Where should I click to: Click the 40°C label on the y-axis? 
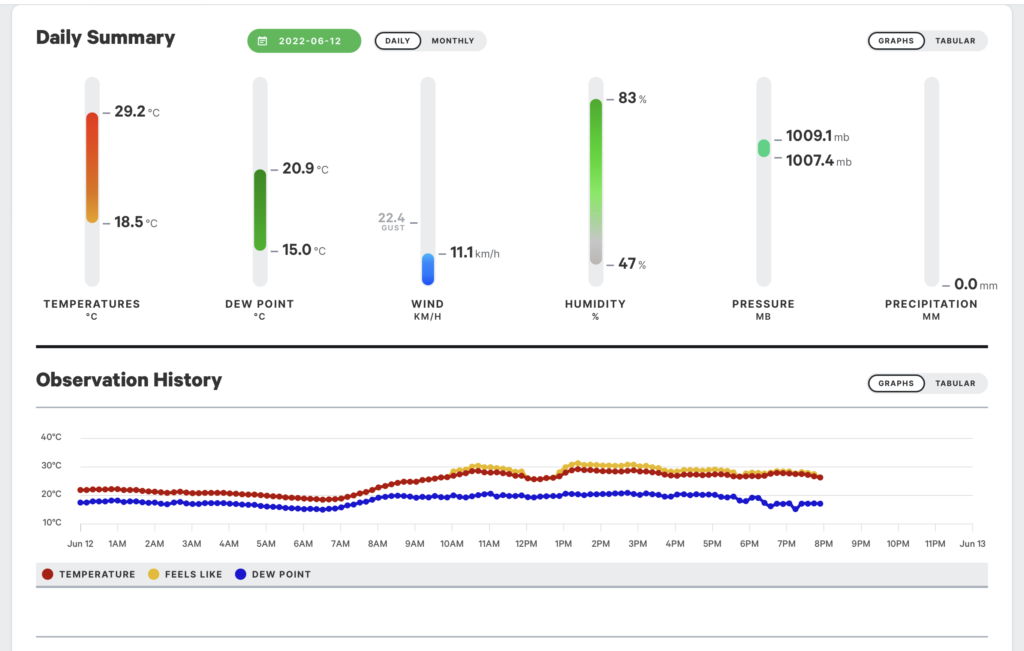(51, 437)
